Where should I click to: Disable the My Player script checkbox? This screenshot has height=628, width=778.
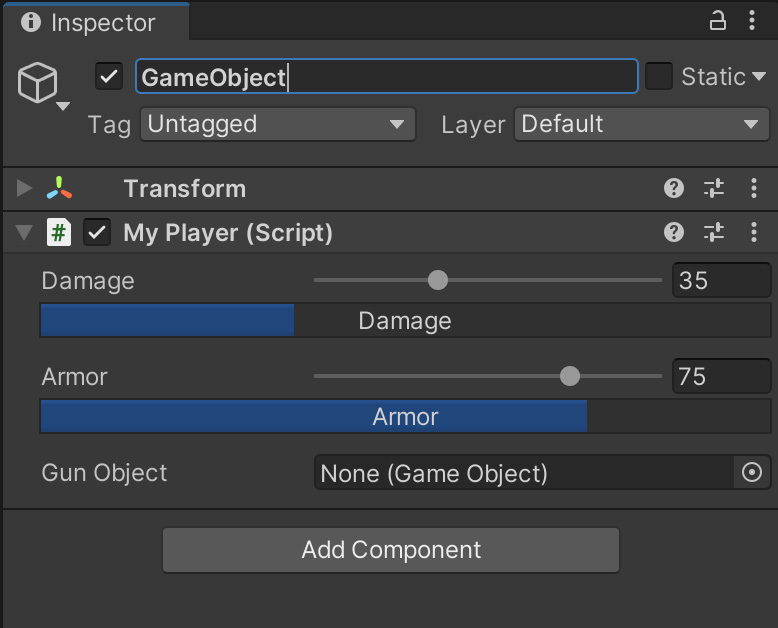point(97,232)
